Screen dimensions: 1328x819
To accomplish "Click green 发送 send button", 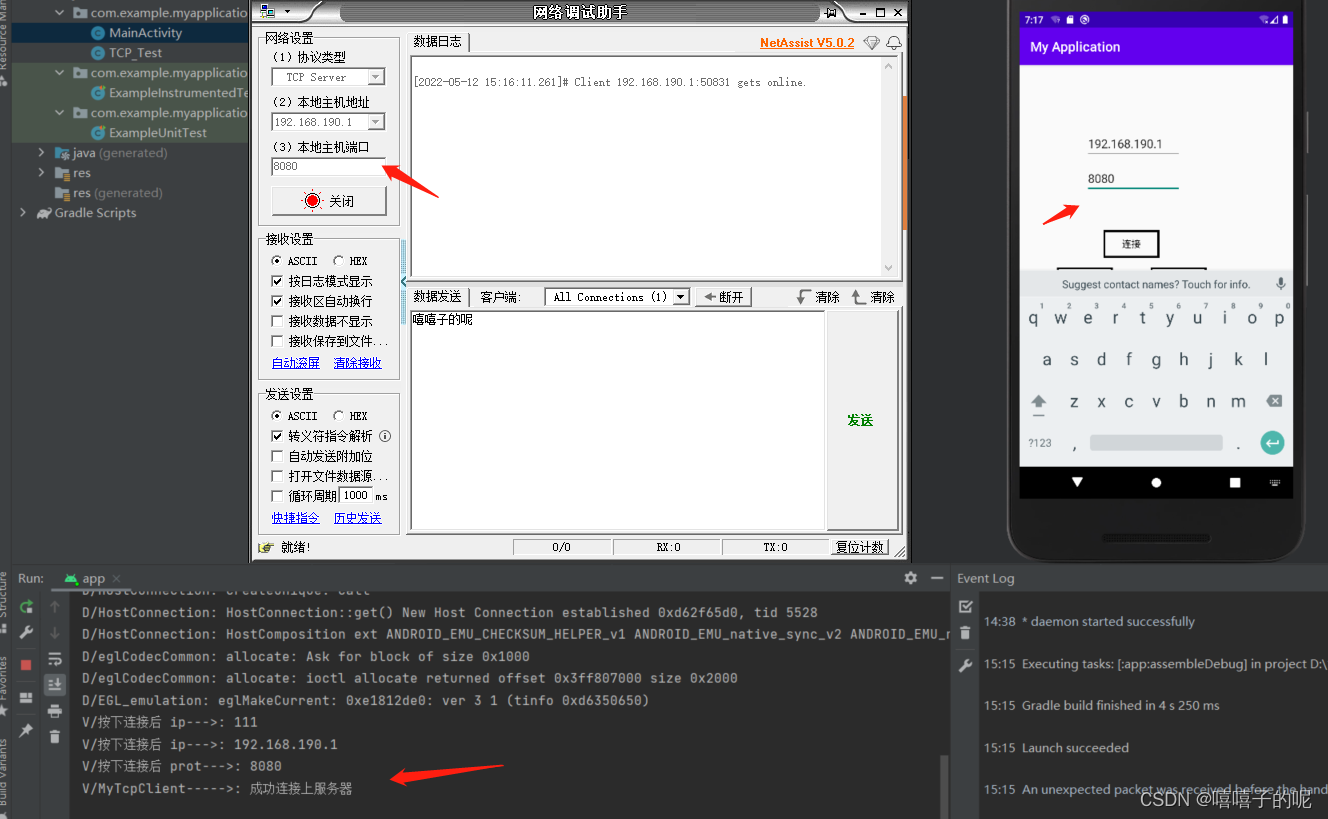I will 860,420.
